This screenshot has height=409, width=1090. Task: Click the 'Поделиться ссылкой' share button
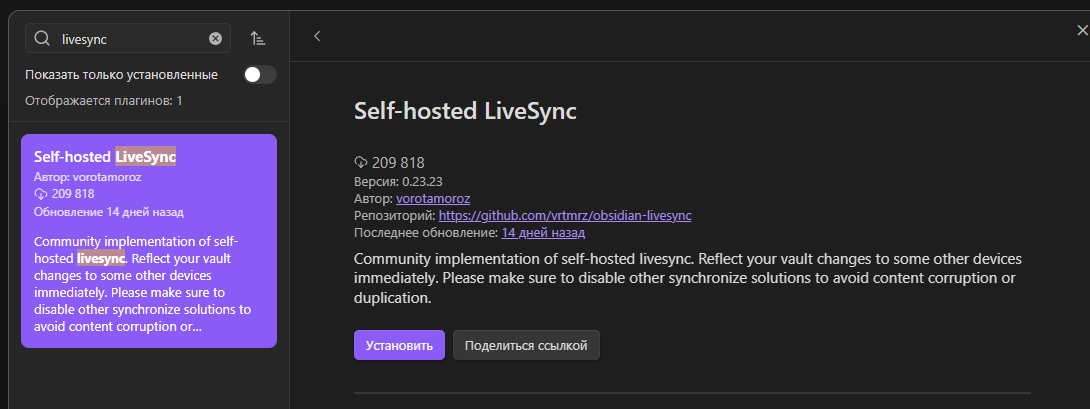coord(526,345)
